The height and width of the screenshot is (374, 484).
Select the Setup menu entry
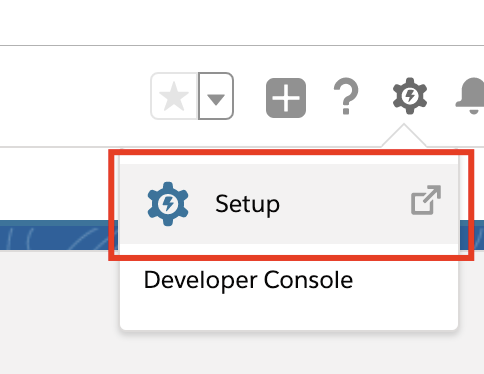click(289, 204)
